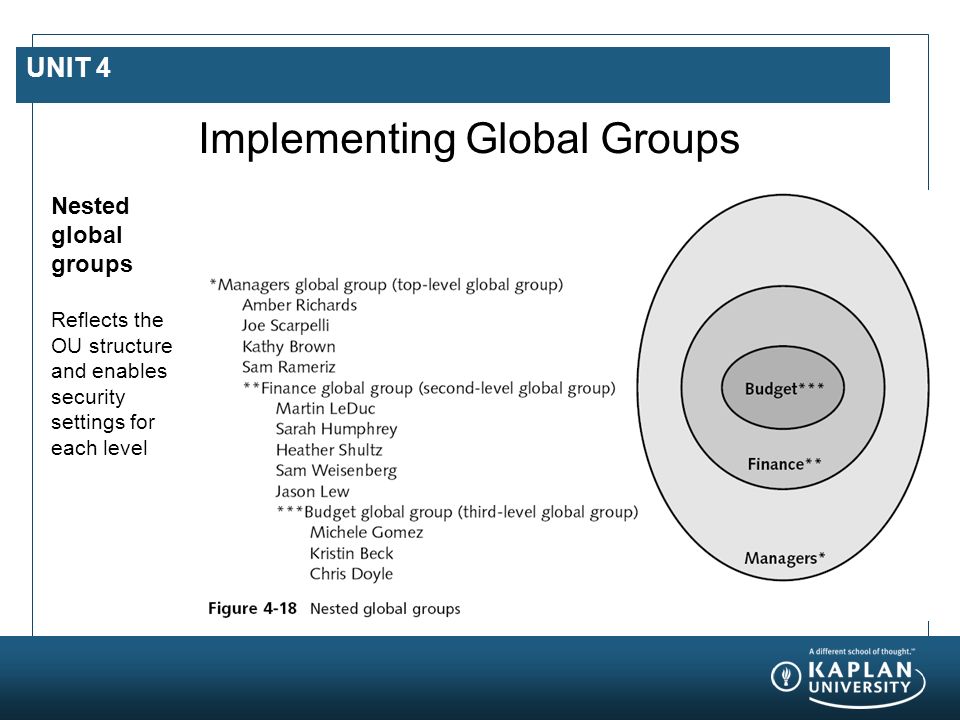Click the Nested global groups heading
Screen dimensions: 960x720
click(x=92, y=235)
